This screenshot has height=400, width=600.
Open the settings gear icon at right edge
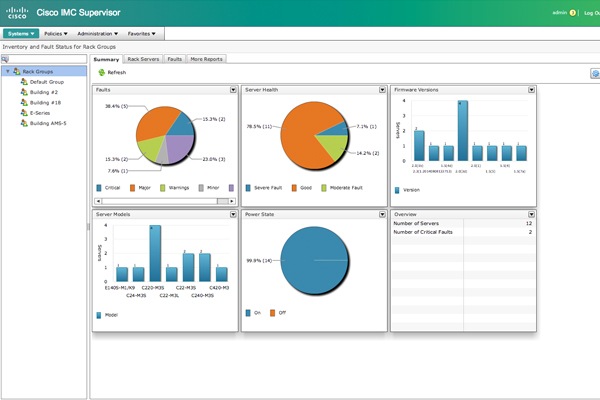[x=595, y=74]
